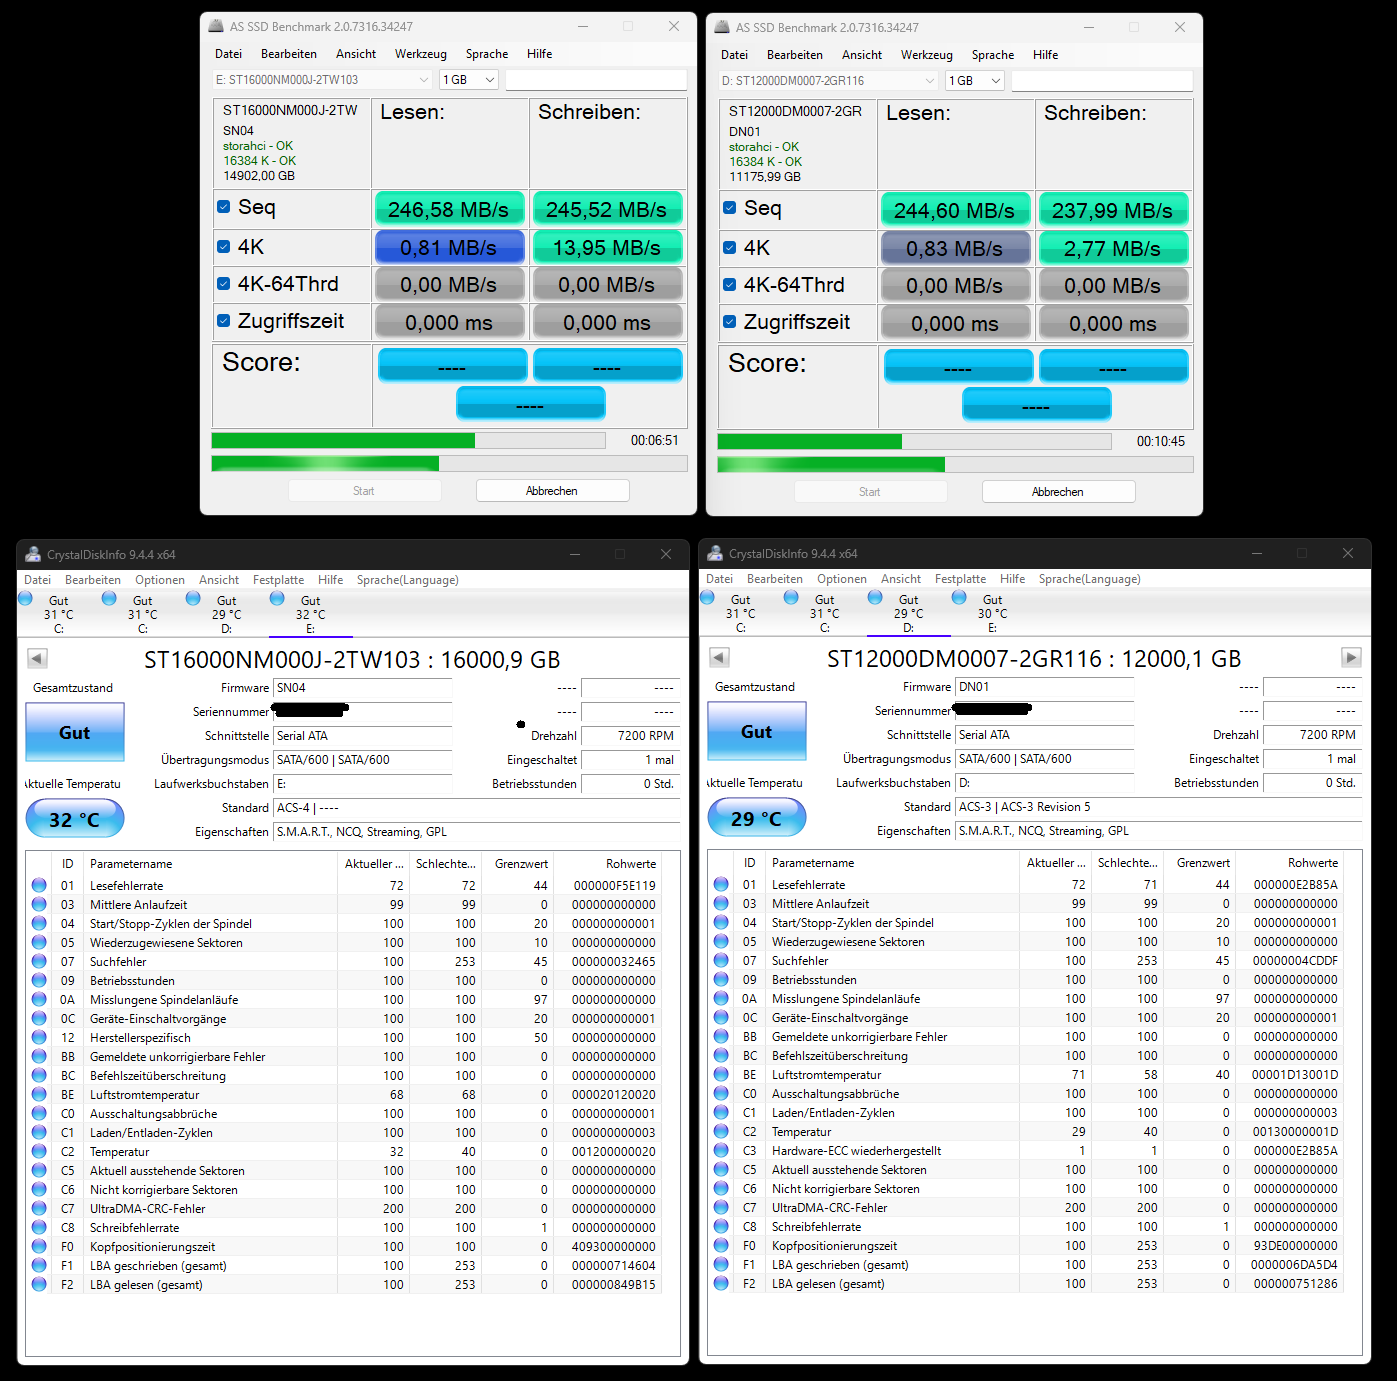Click the blue status icon beside Lesefehlerrate
1397x1381 pixels.
(38, 884)
